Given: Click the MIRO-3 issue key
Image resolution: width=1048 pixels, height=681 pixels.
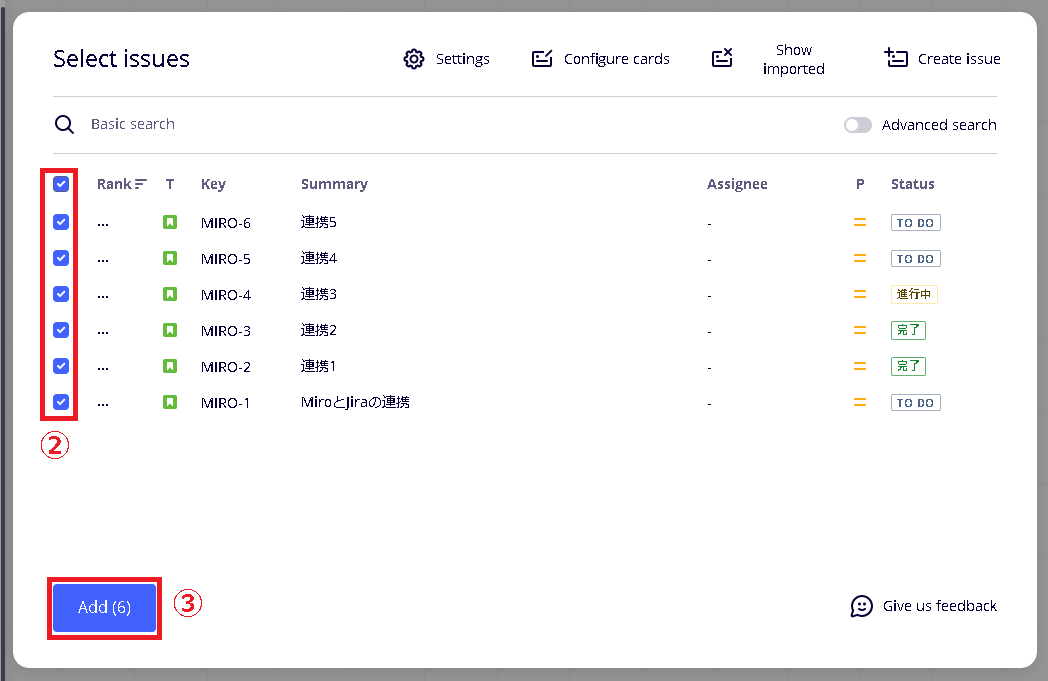Looking at the screenshot, I should [x=226, y=331].
